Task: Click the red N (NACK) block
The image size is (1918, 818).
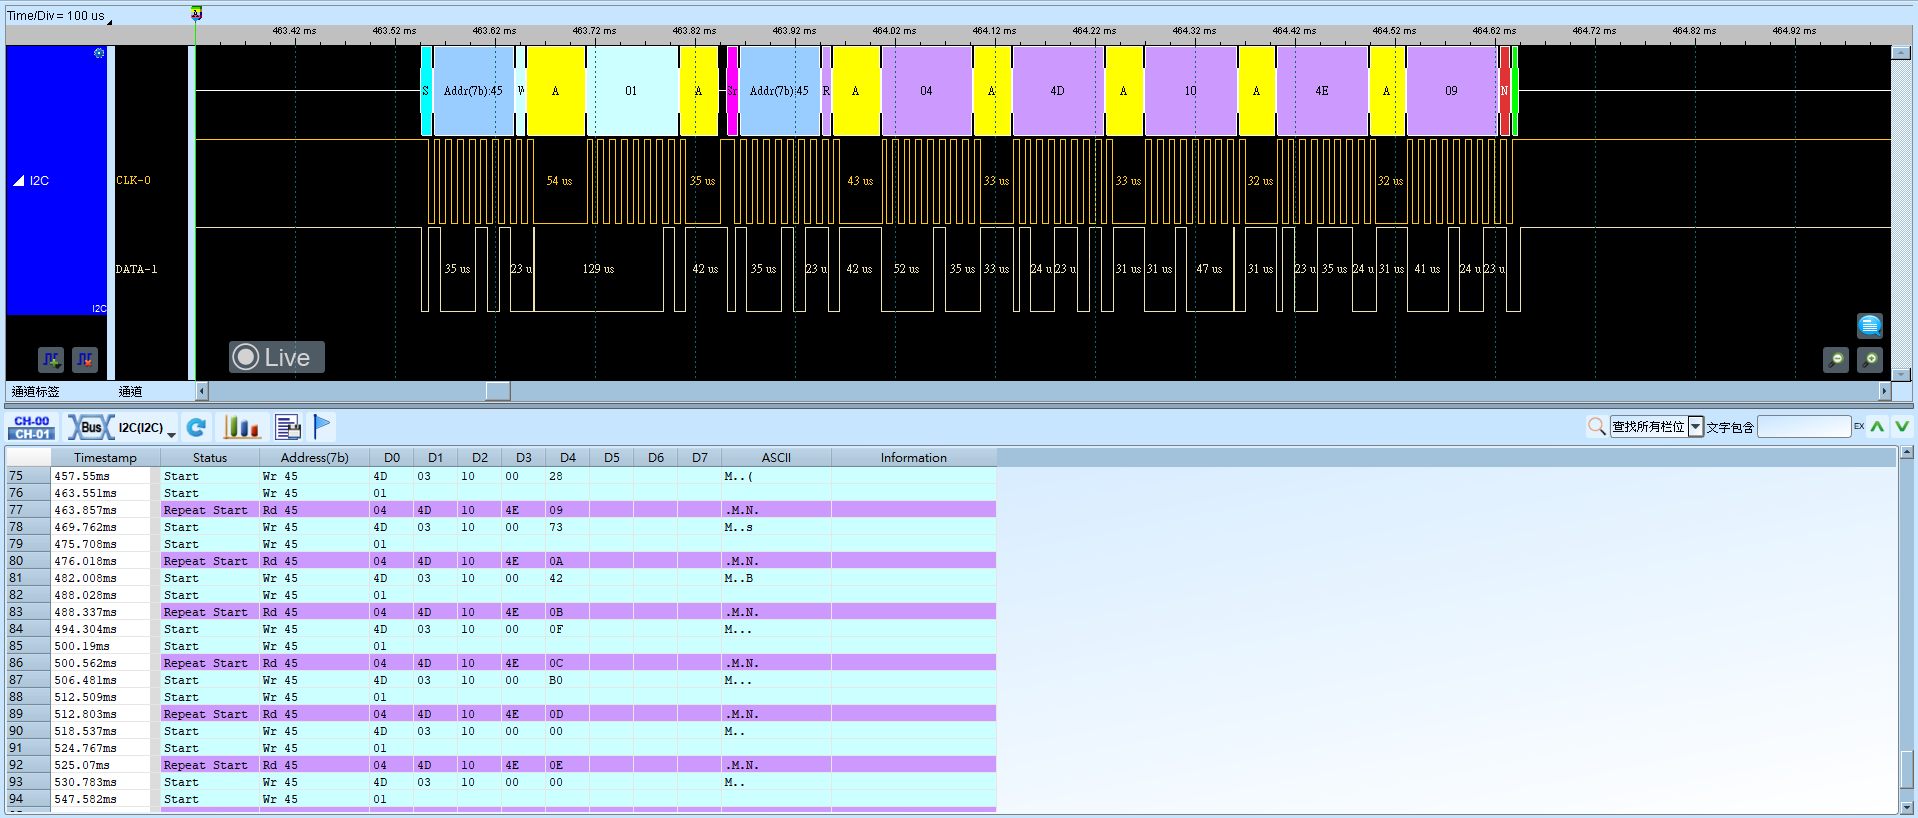Action: [1504, 91]
